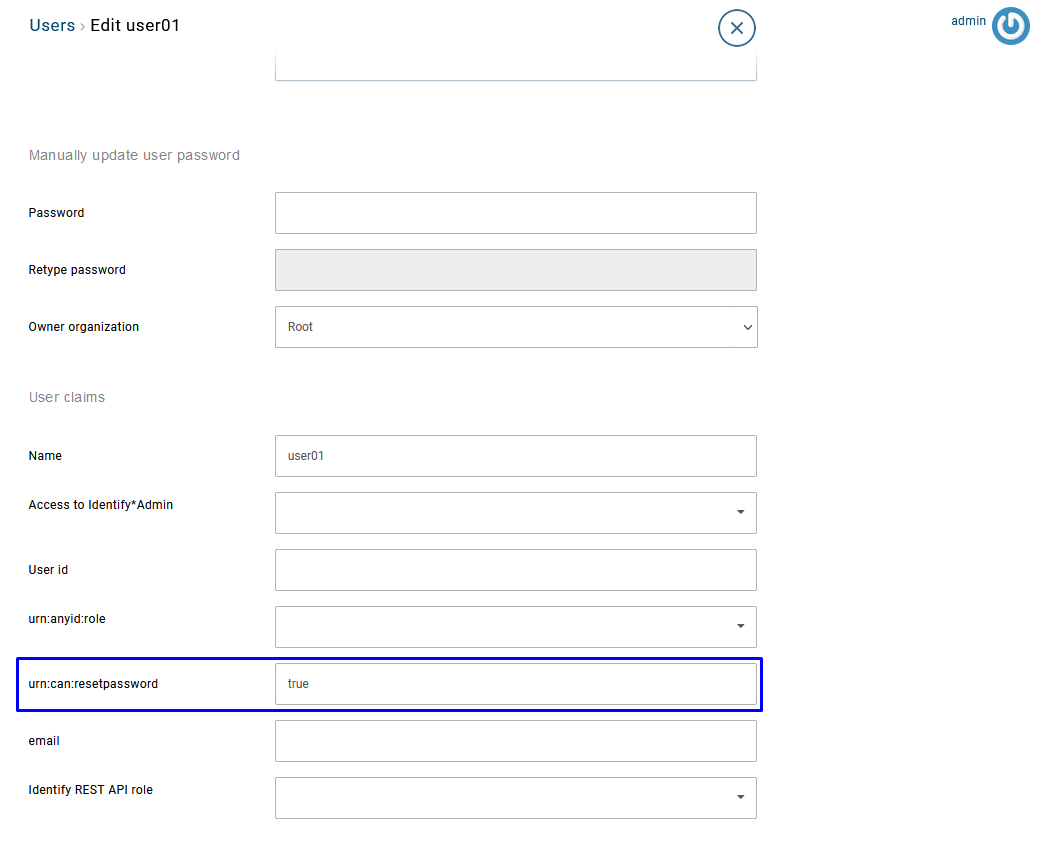
Task: Select the urn:can:resetpassword field with value true
Action: pyautogui.click(x=515, y=684)
